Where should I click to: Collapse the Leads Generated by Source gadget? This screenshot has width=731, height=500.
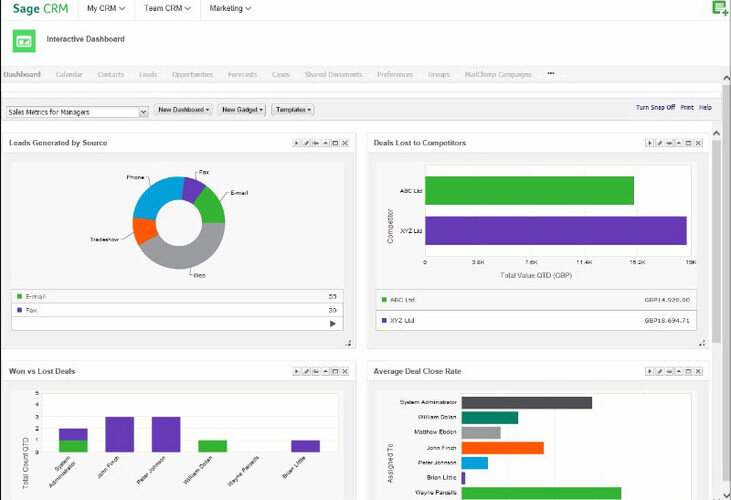click(x=326, y=144)
